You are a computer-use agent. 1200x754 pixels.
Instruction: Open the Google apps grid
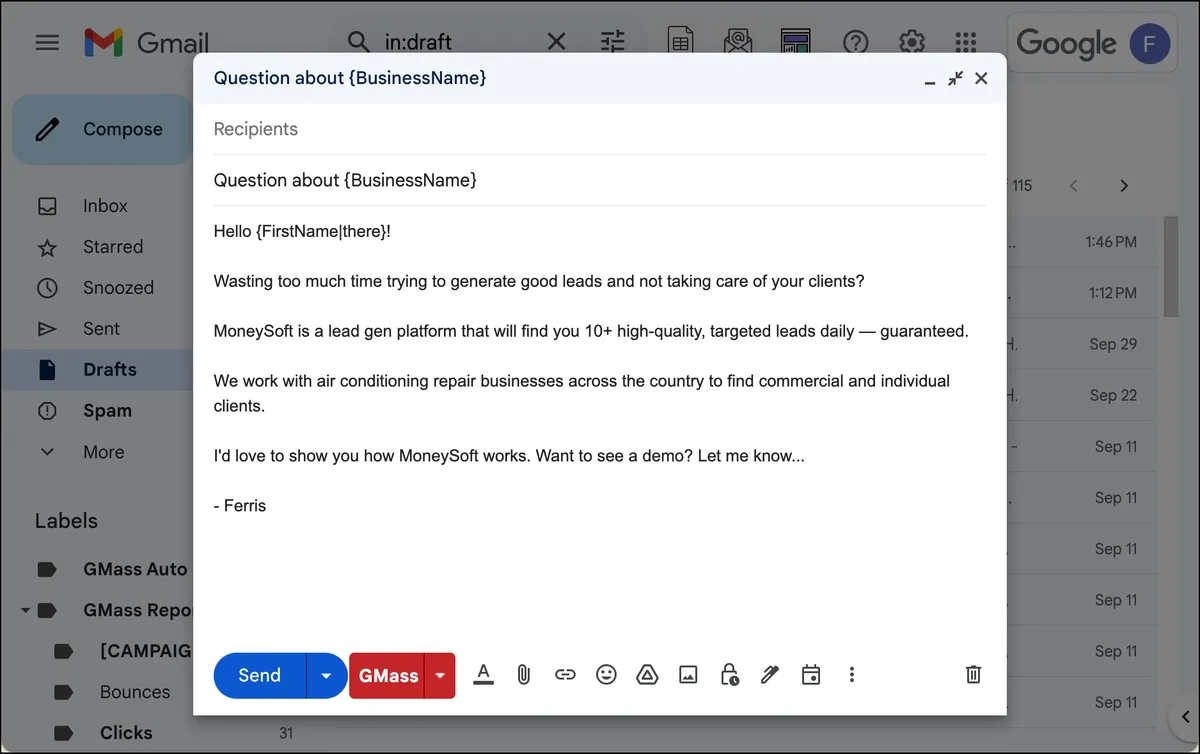pyautogui.click(x=965, y=42)
